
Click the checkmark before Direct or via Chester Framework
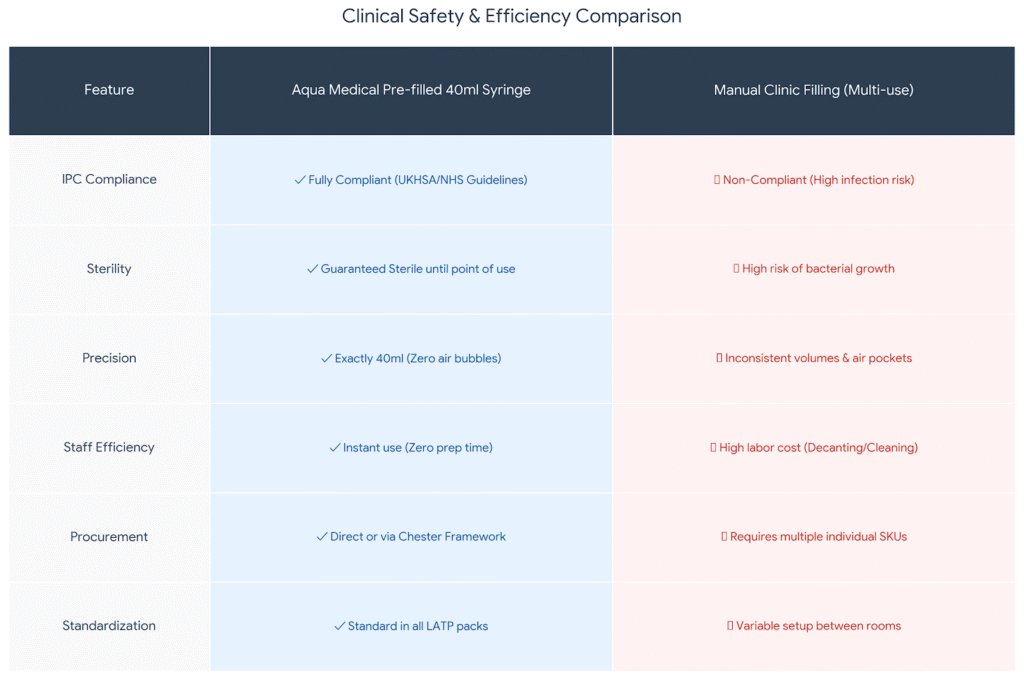tap(322, 537)
